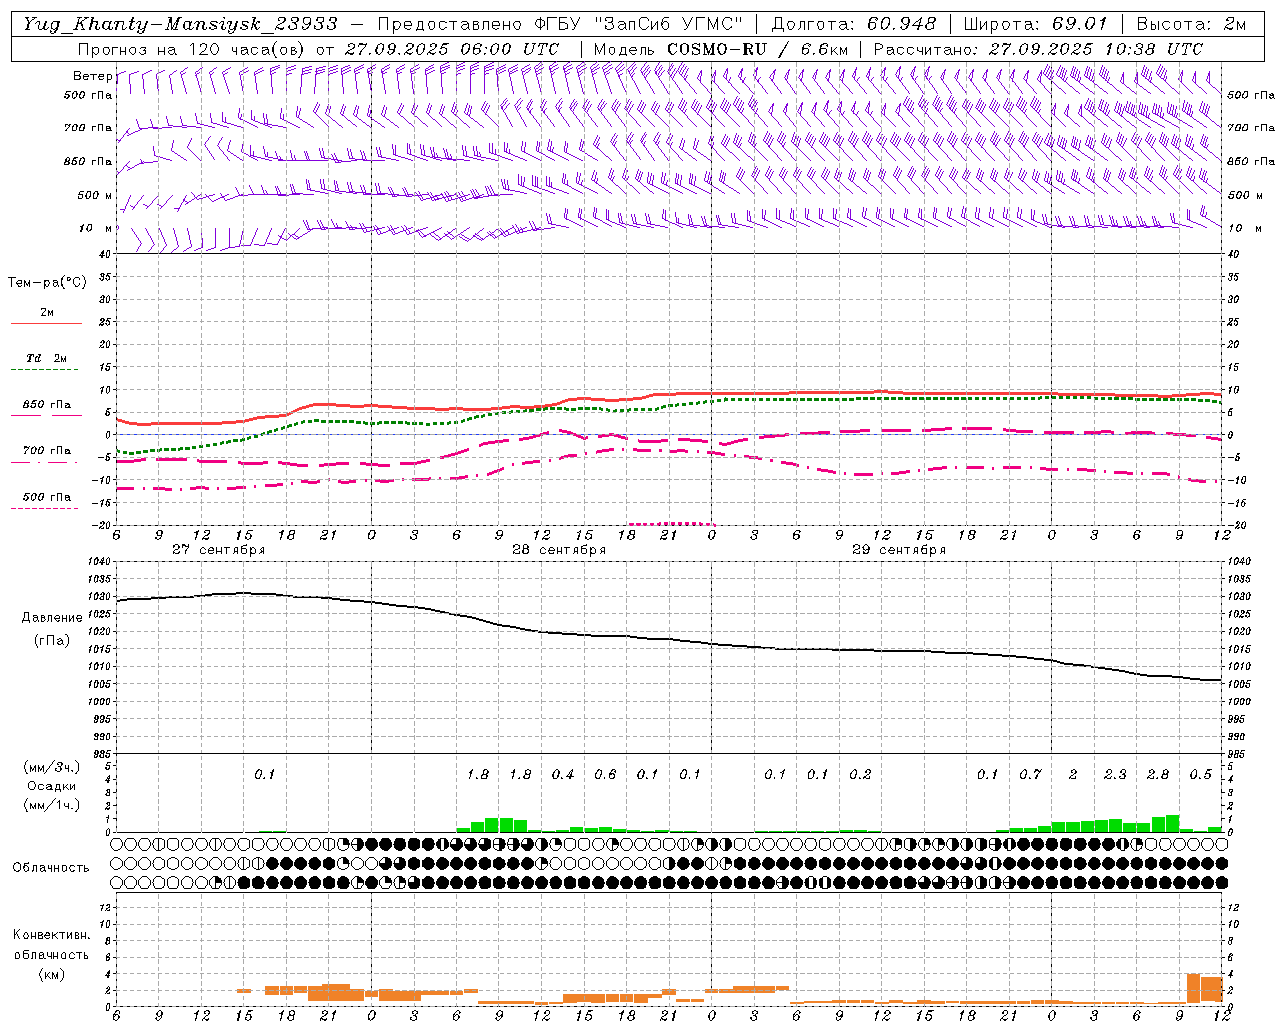Click the (мм/3ч.) precipitation unit label

click(51, 767)
